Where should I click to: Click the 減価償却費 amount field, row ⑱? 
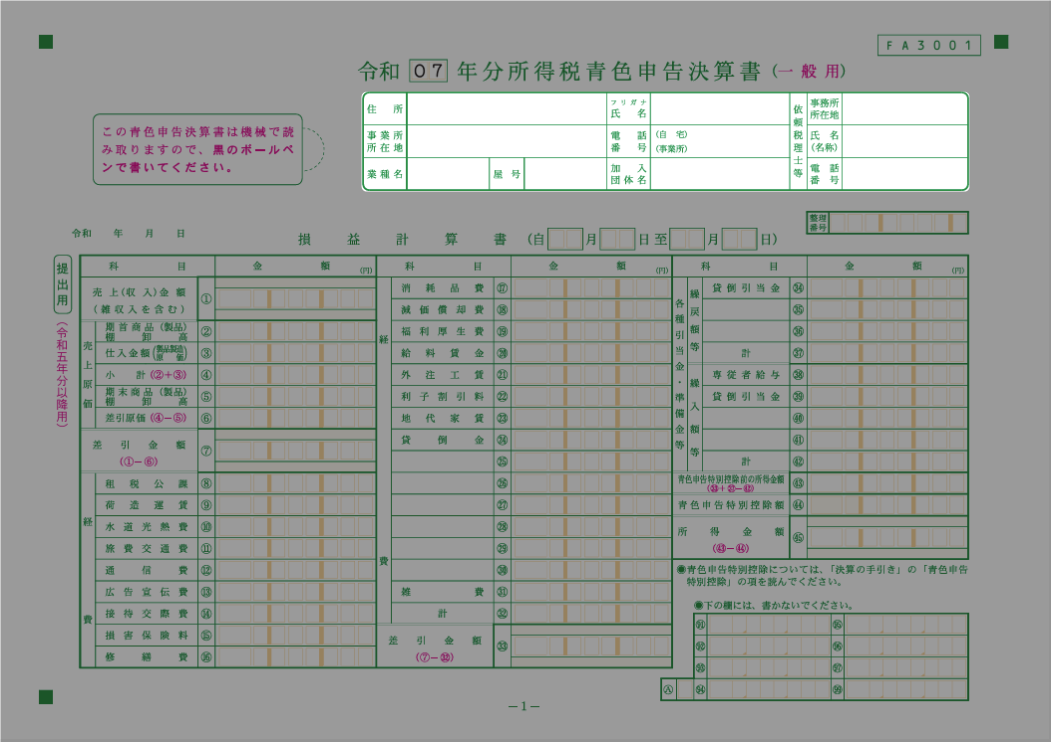[593, 310]
